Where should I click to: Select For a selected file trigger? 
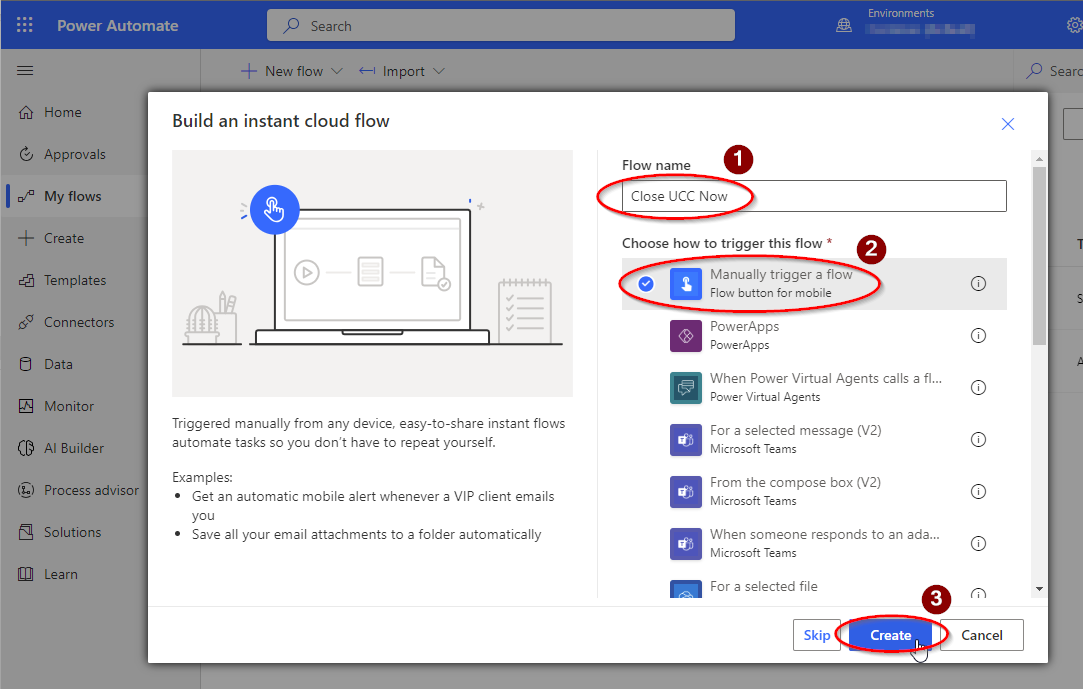click(x=814, y=585)
